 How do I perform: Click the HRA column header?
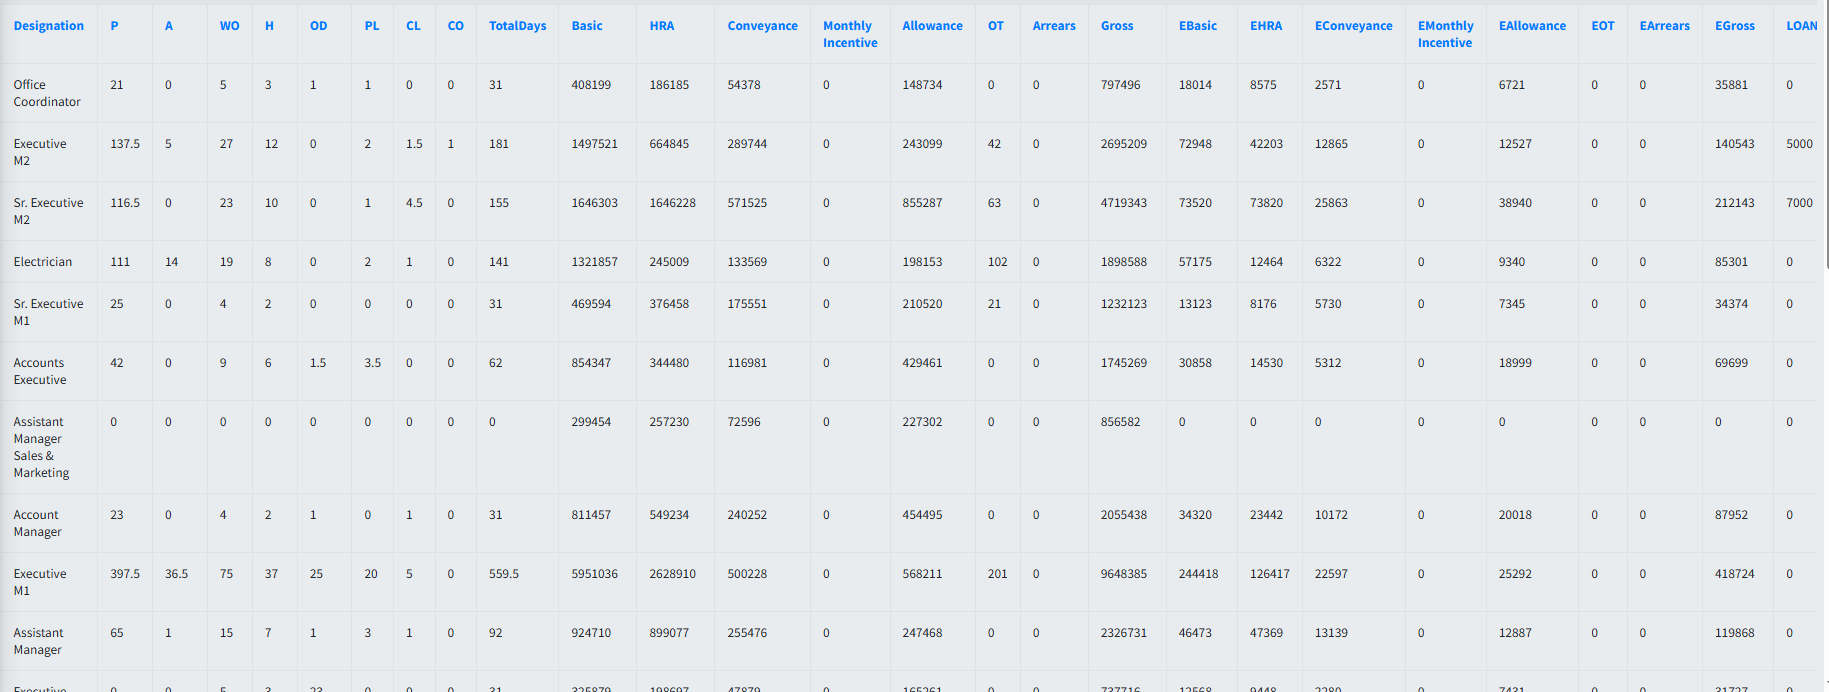tap(662, 26)
